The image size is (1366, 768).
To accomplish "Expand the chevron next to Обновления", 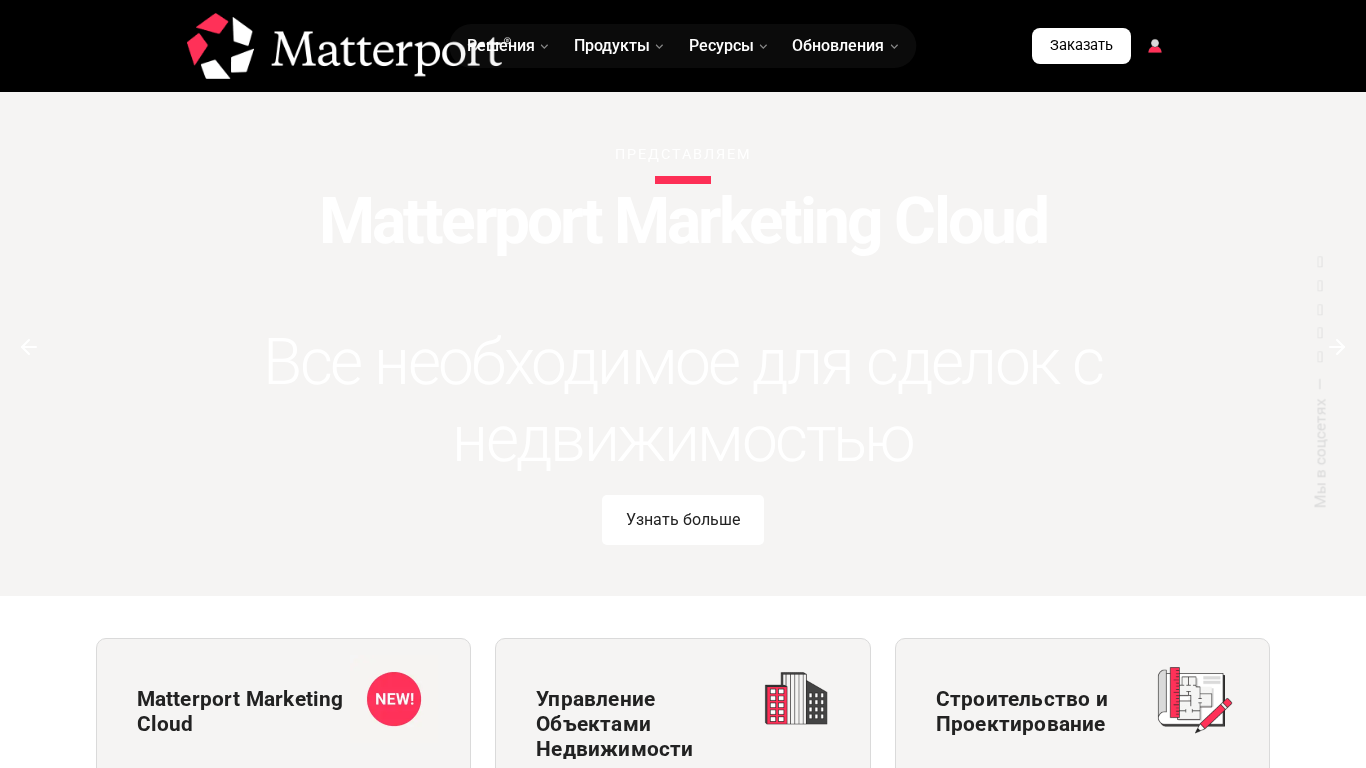I will (x=894, y=47).
